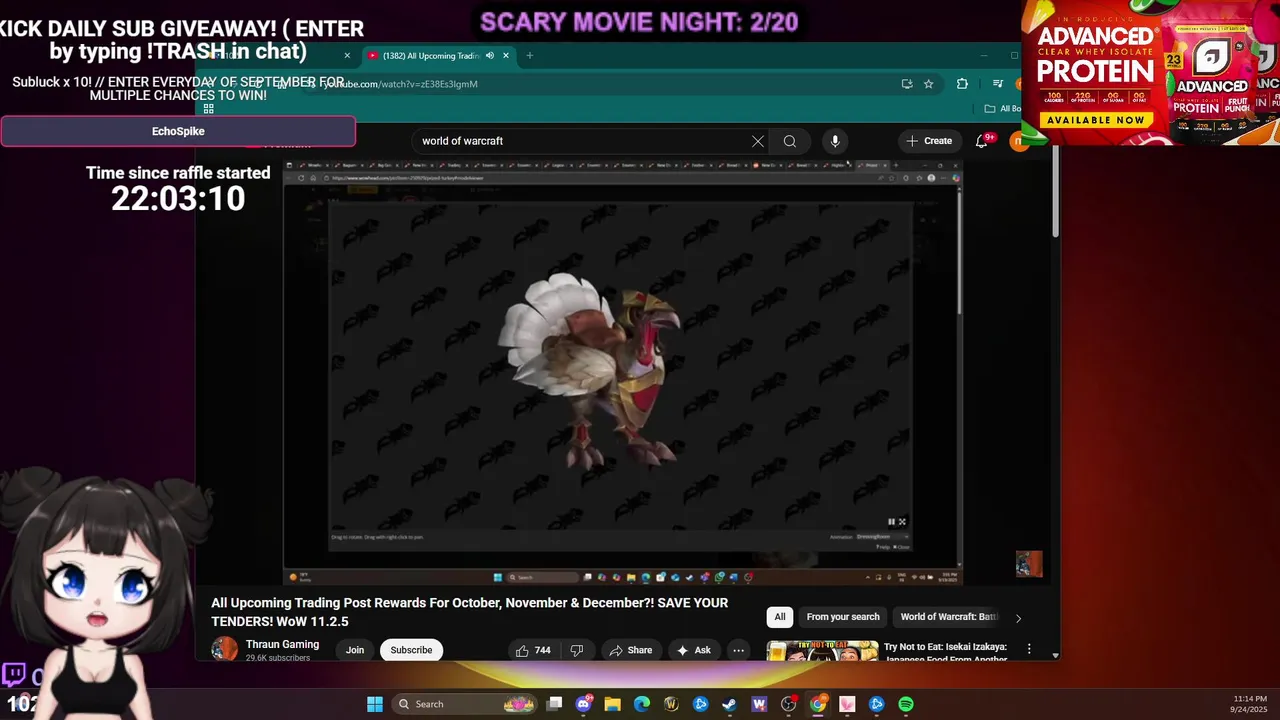
Task: Run search with the magnifier button
Action: coord(790,141)
